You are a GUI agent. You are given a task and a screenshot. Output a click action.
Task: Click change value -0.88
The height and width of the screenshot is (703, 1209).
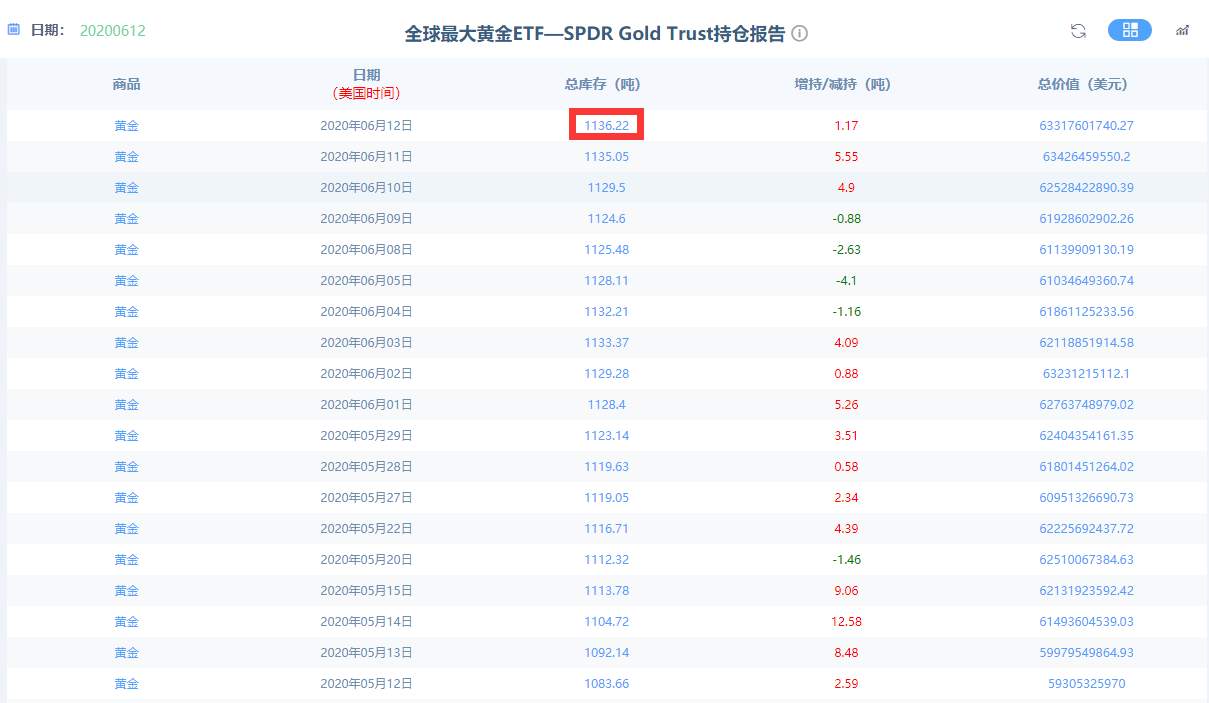tap(847, 219)
